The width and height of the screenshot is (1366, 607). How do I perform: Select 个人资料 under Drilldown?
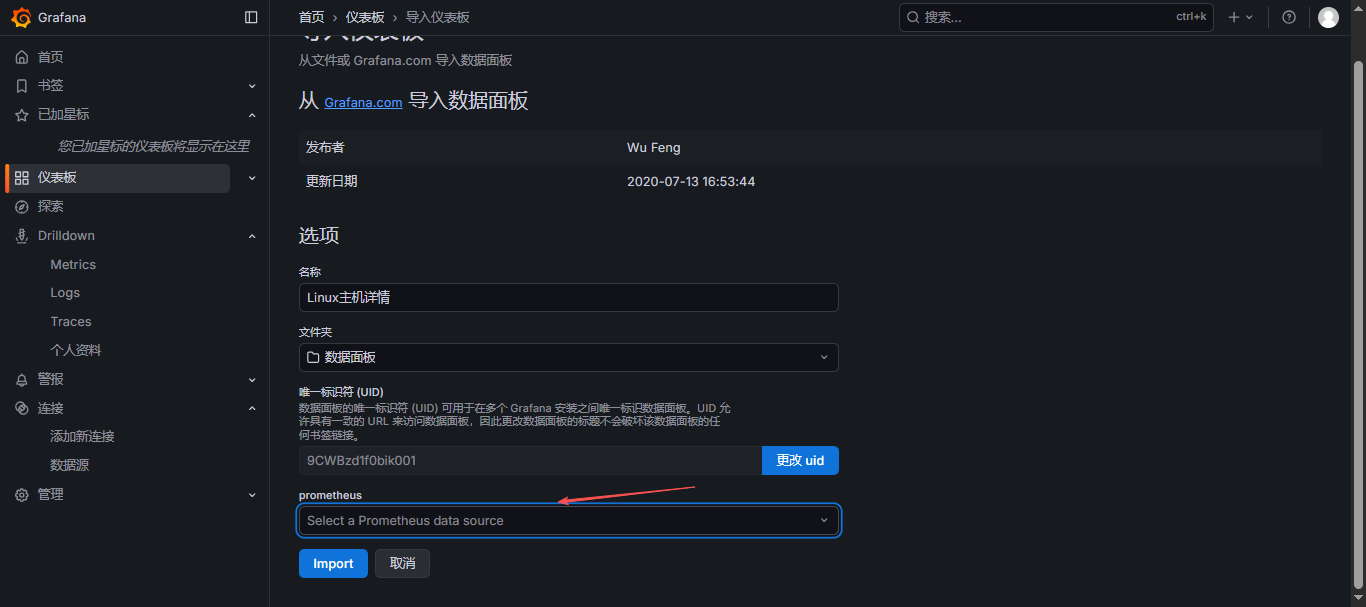(76, 350)
